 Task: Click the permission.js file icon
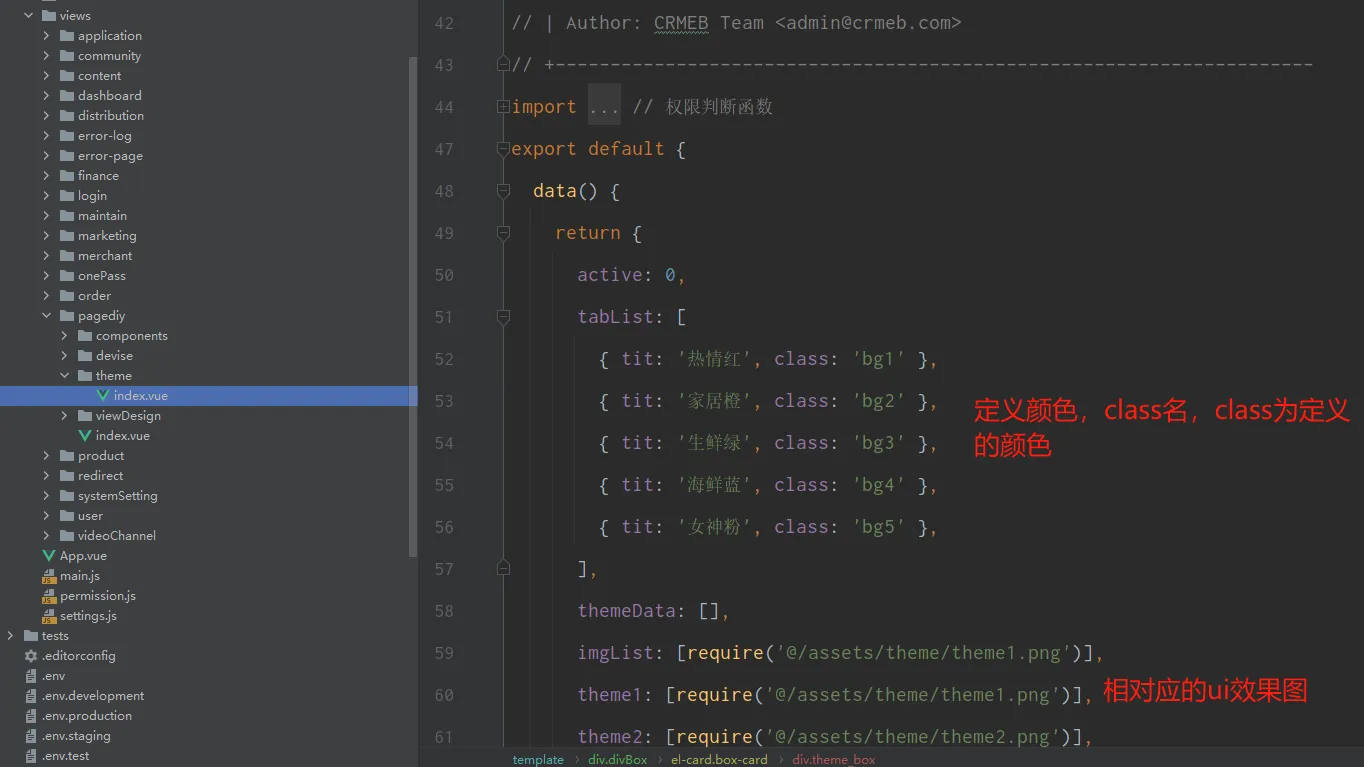coord(49,596)
